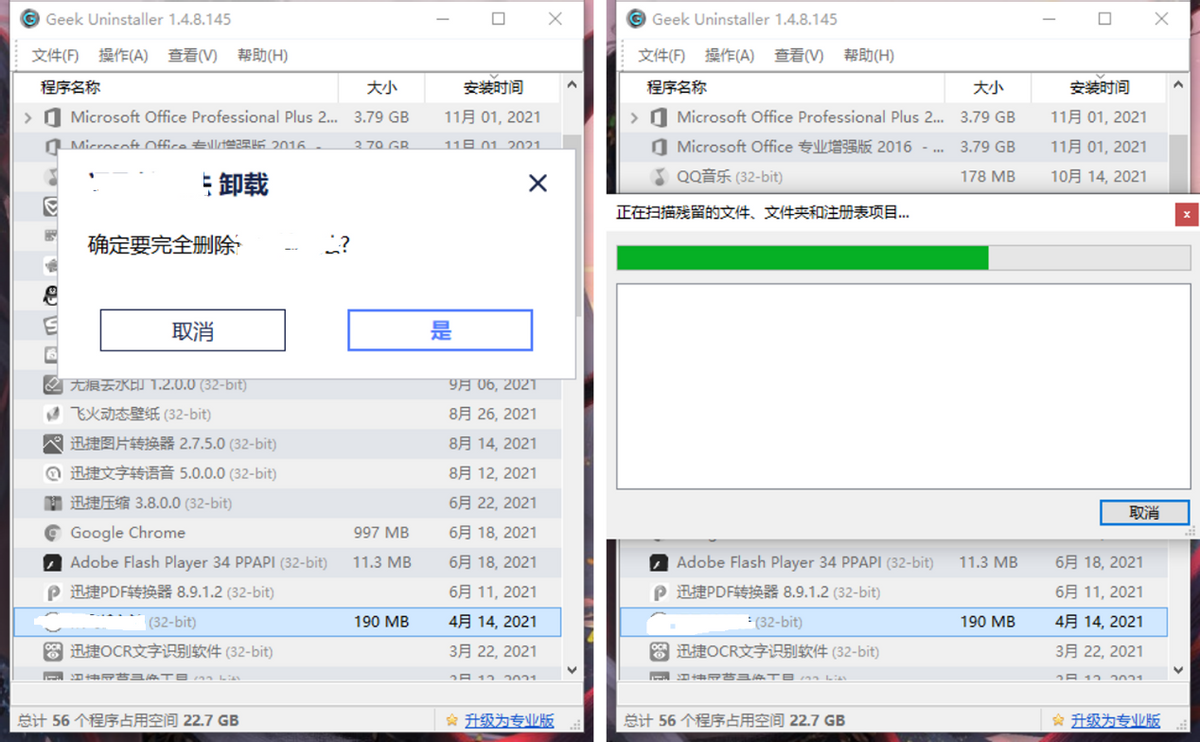Click the QQ音乐 icon in right window
1200x742 pixels.
(659, 177)
